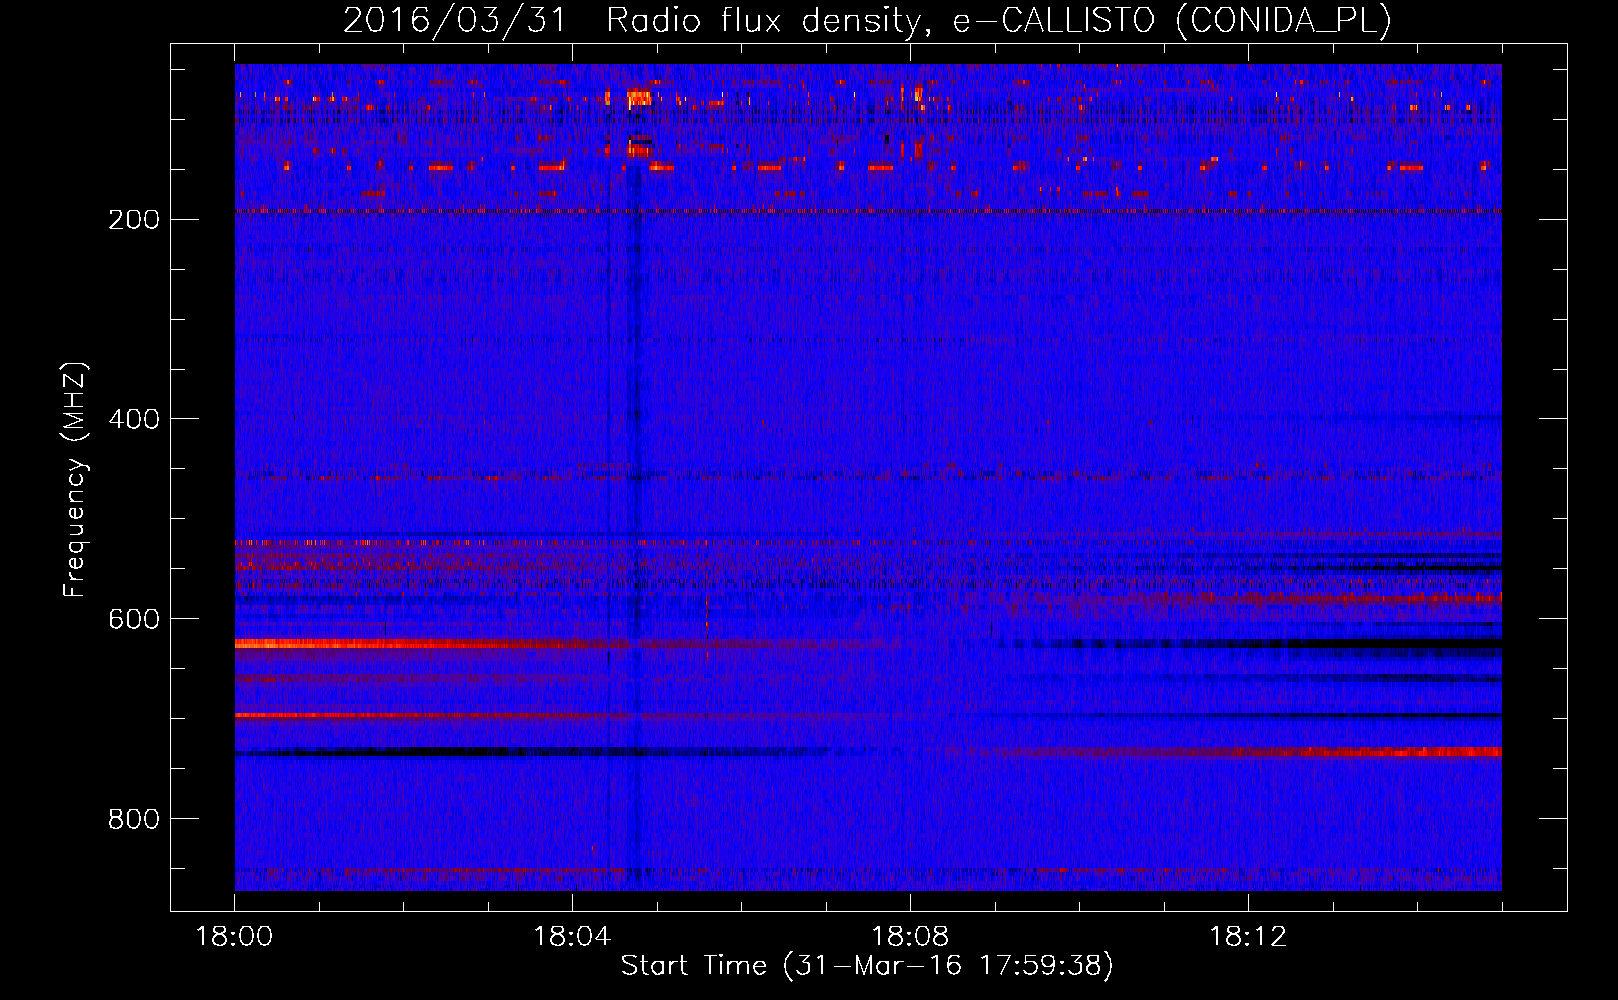Click the "Frequency (MHZ)" axis label
The image size is (1618, 1000).
tap(75, 479)
